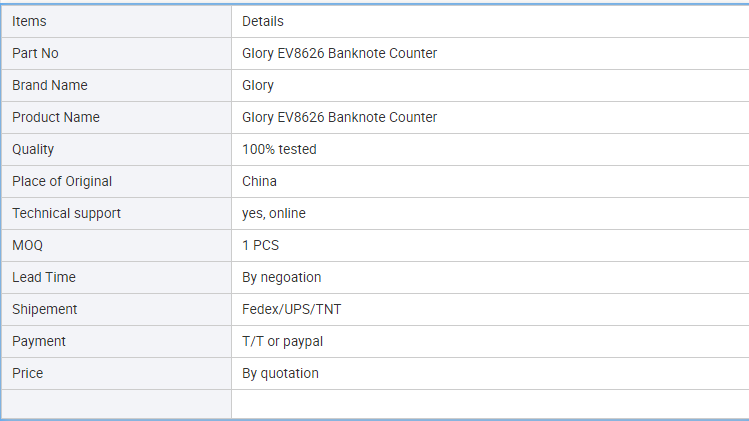749x421 pixels.
Task: Click Glory EV8626 Banknote Counter in Part No row
Action: (339, 54)
